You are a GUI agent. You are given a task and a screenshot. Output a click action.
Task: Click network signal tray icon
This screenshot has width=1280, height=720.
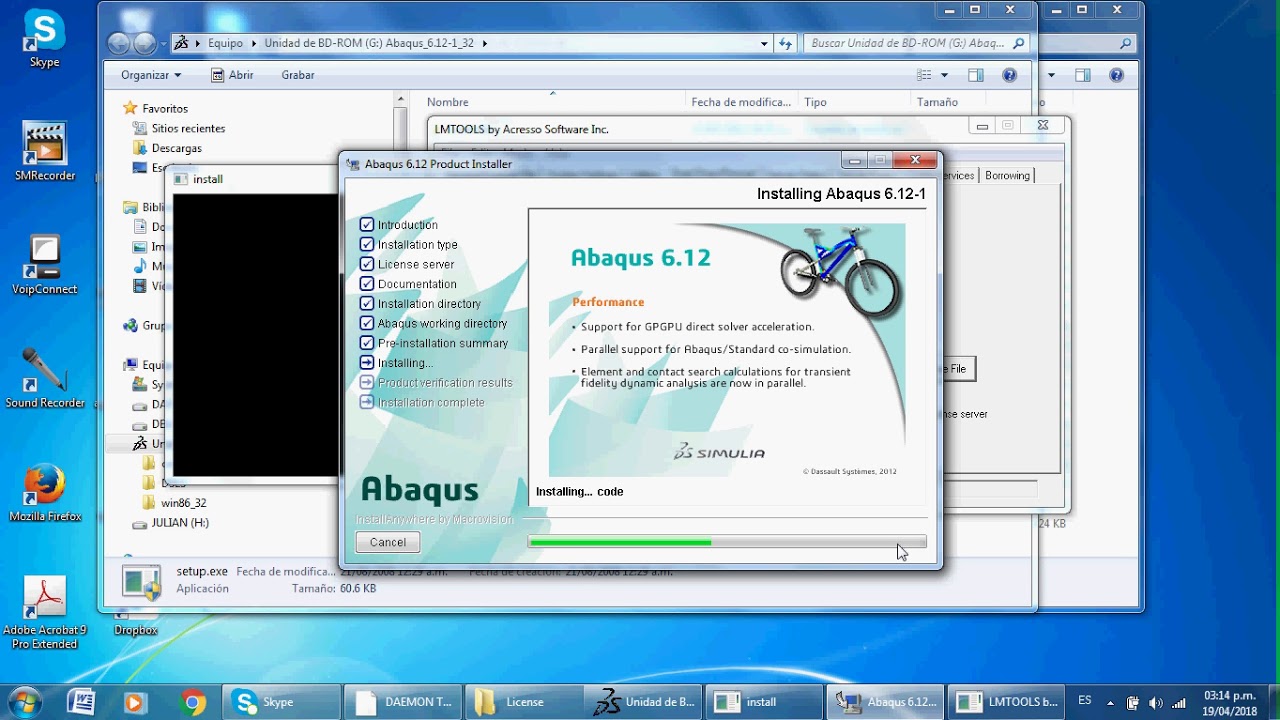tap(1178, 702)
